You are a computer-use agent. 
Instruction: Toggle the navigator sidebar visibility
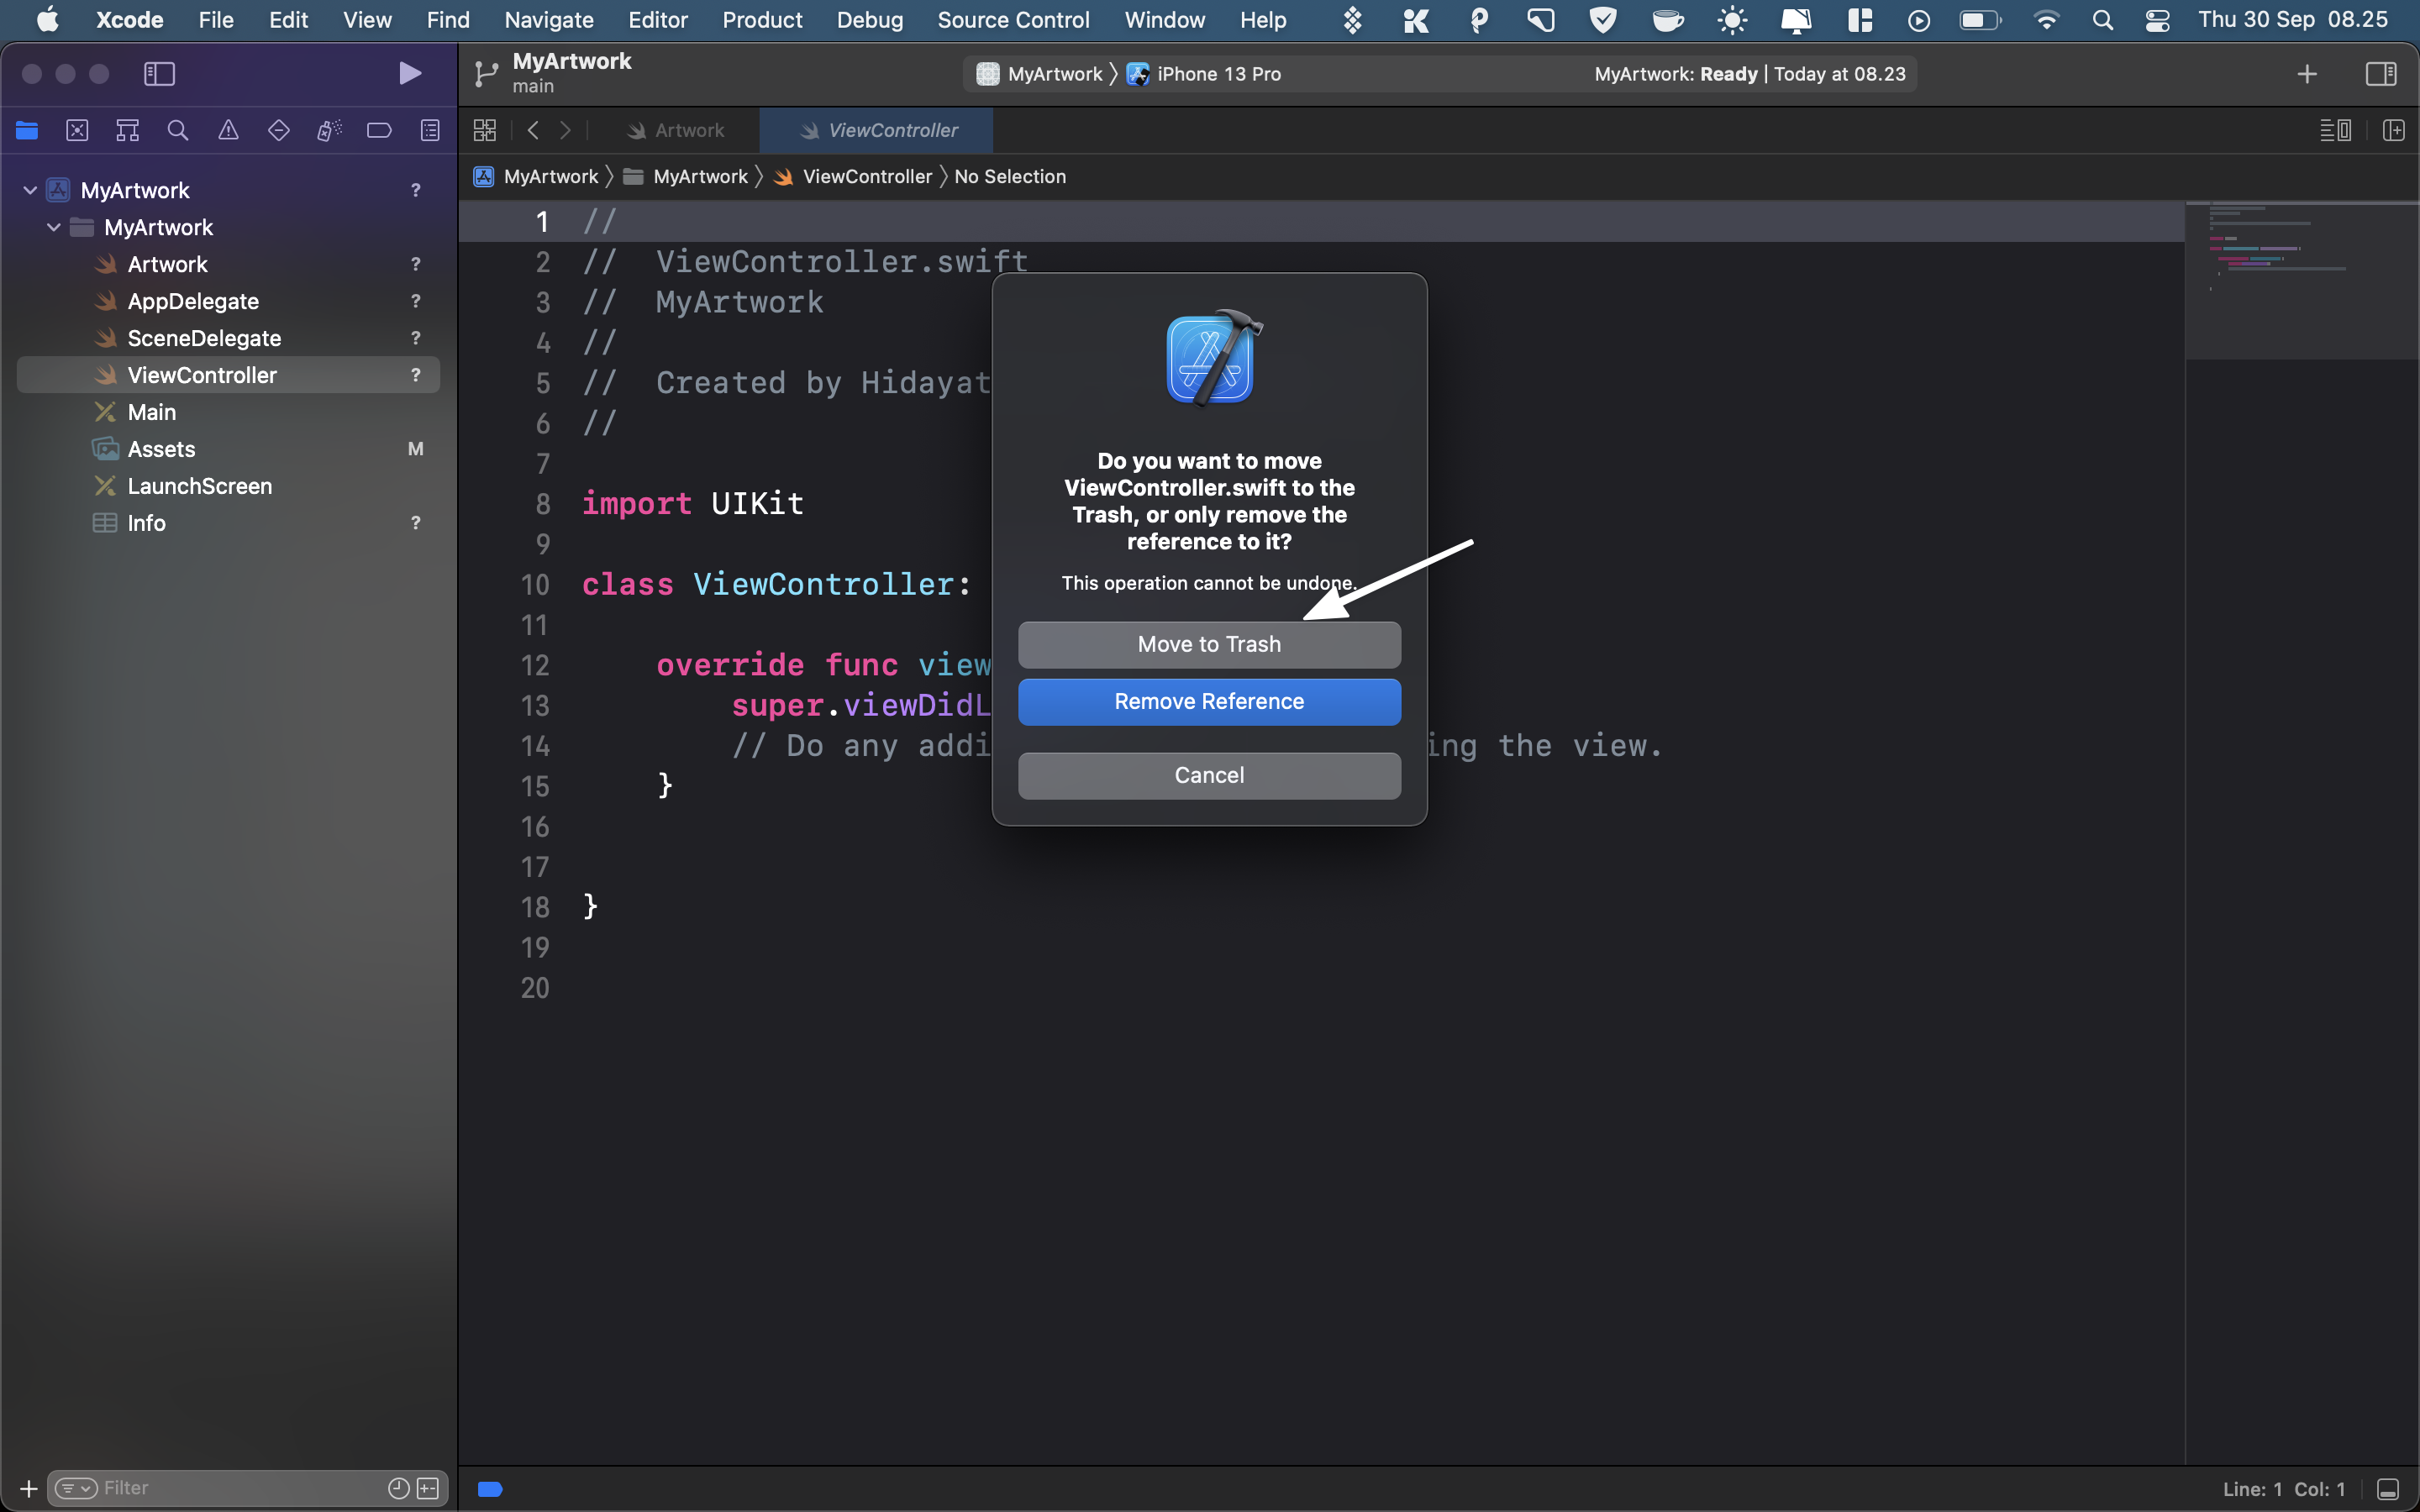159,73
